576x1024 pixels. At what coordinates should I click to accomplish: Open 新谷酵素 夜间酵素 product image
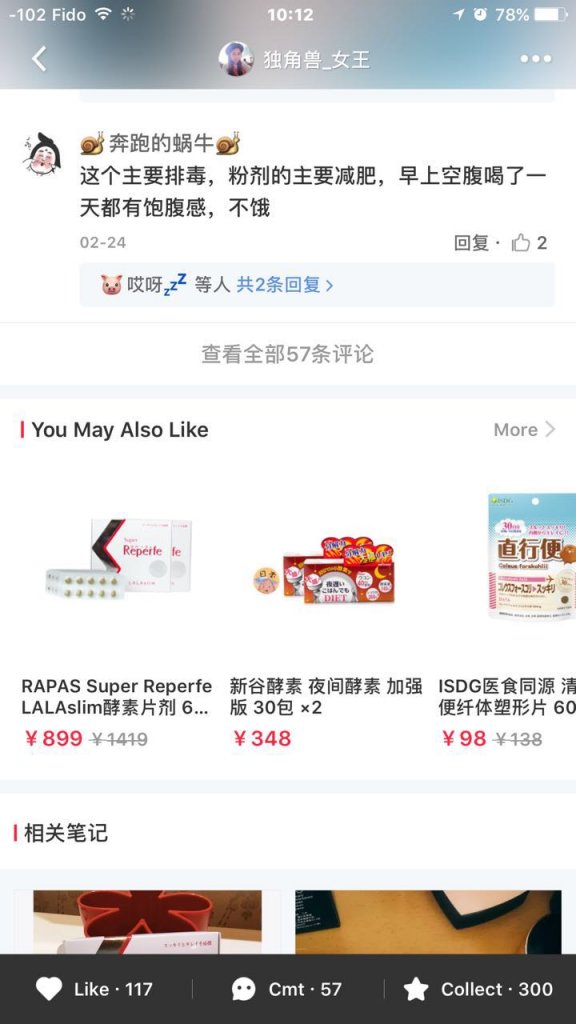pyautogui.click(x=325, y=566)
